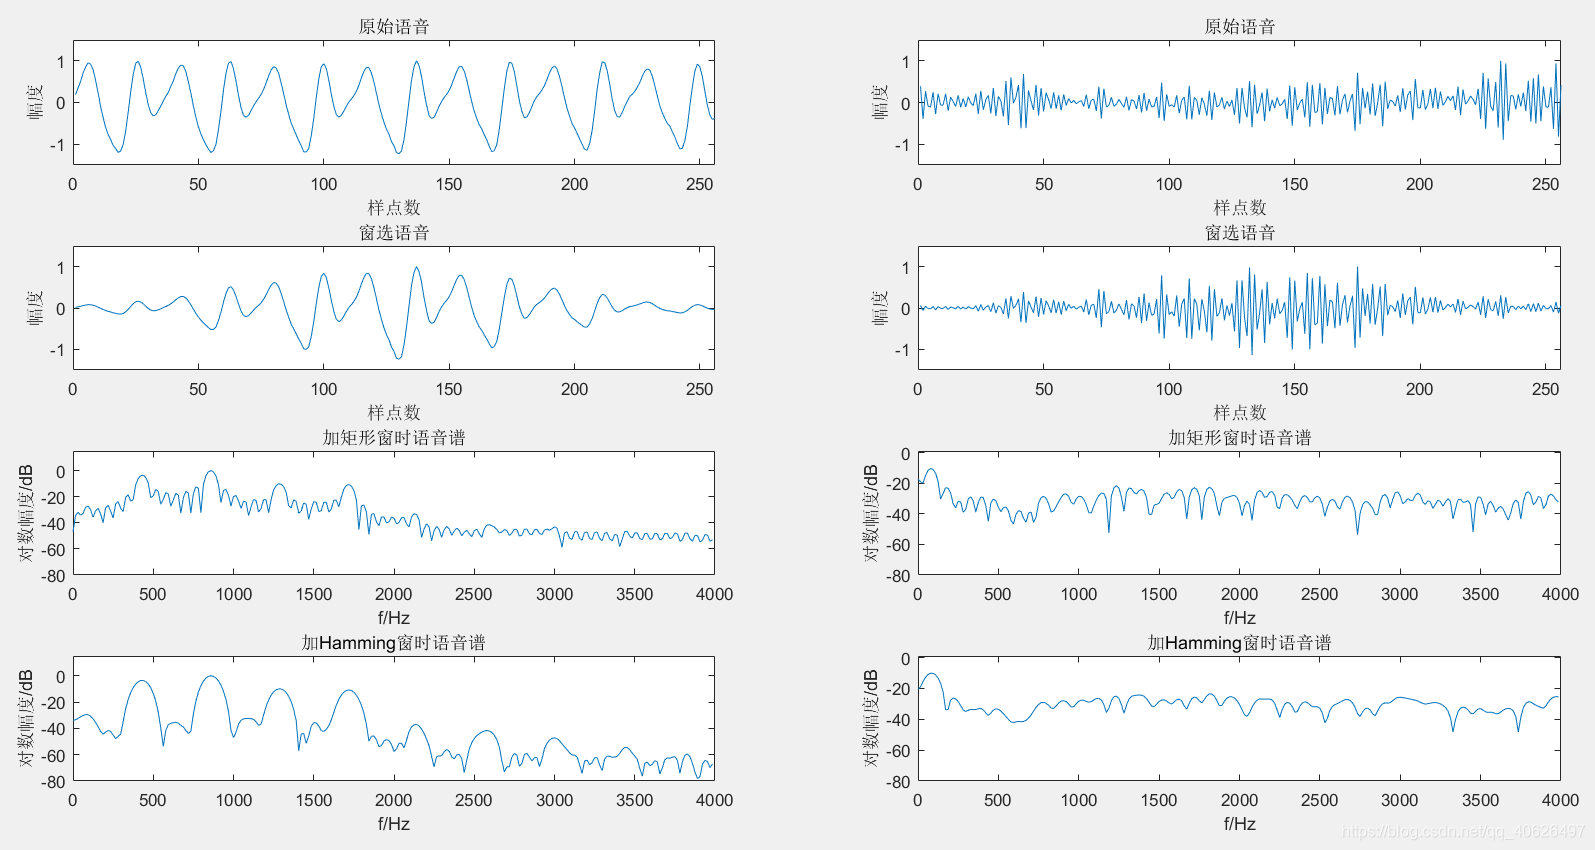1595x850 pixels.
Task: Select f/Hz label under right Hamming spectrum
Action: (1240, 824)
